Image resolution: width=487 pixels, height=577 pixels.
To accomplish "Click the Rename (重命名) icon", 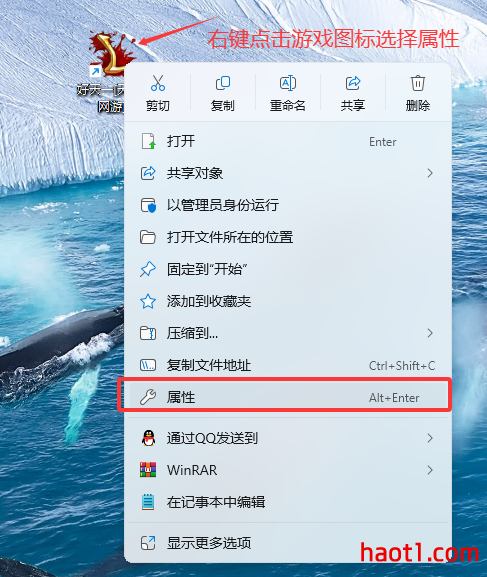I will click(287, 83).
